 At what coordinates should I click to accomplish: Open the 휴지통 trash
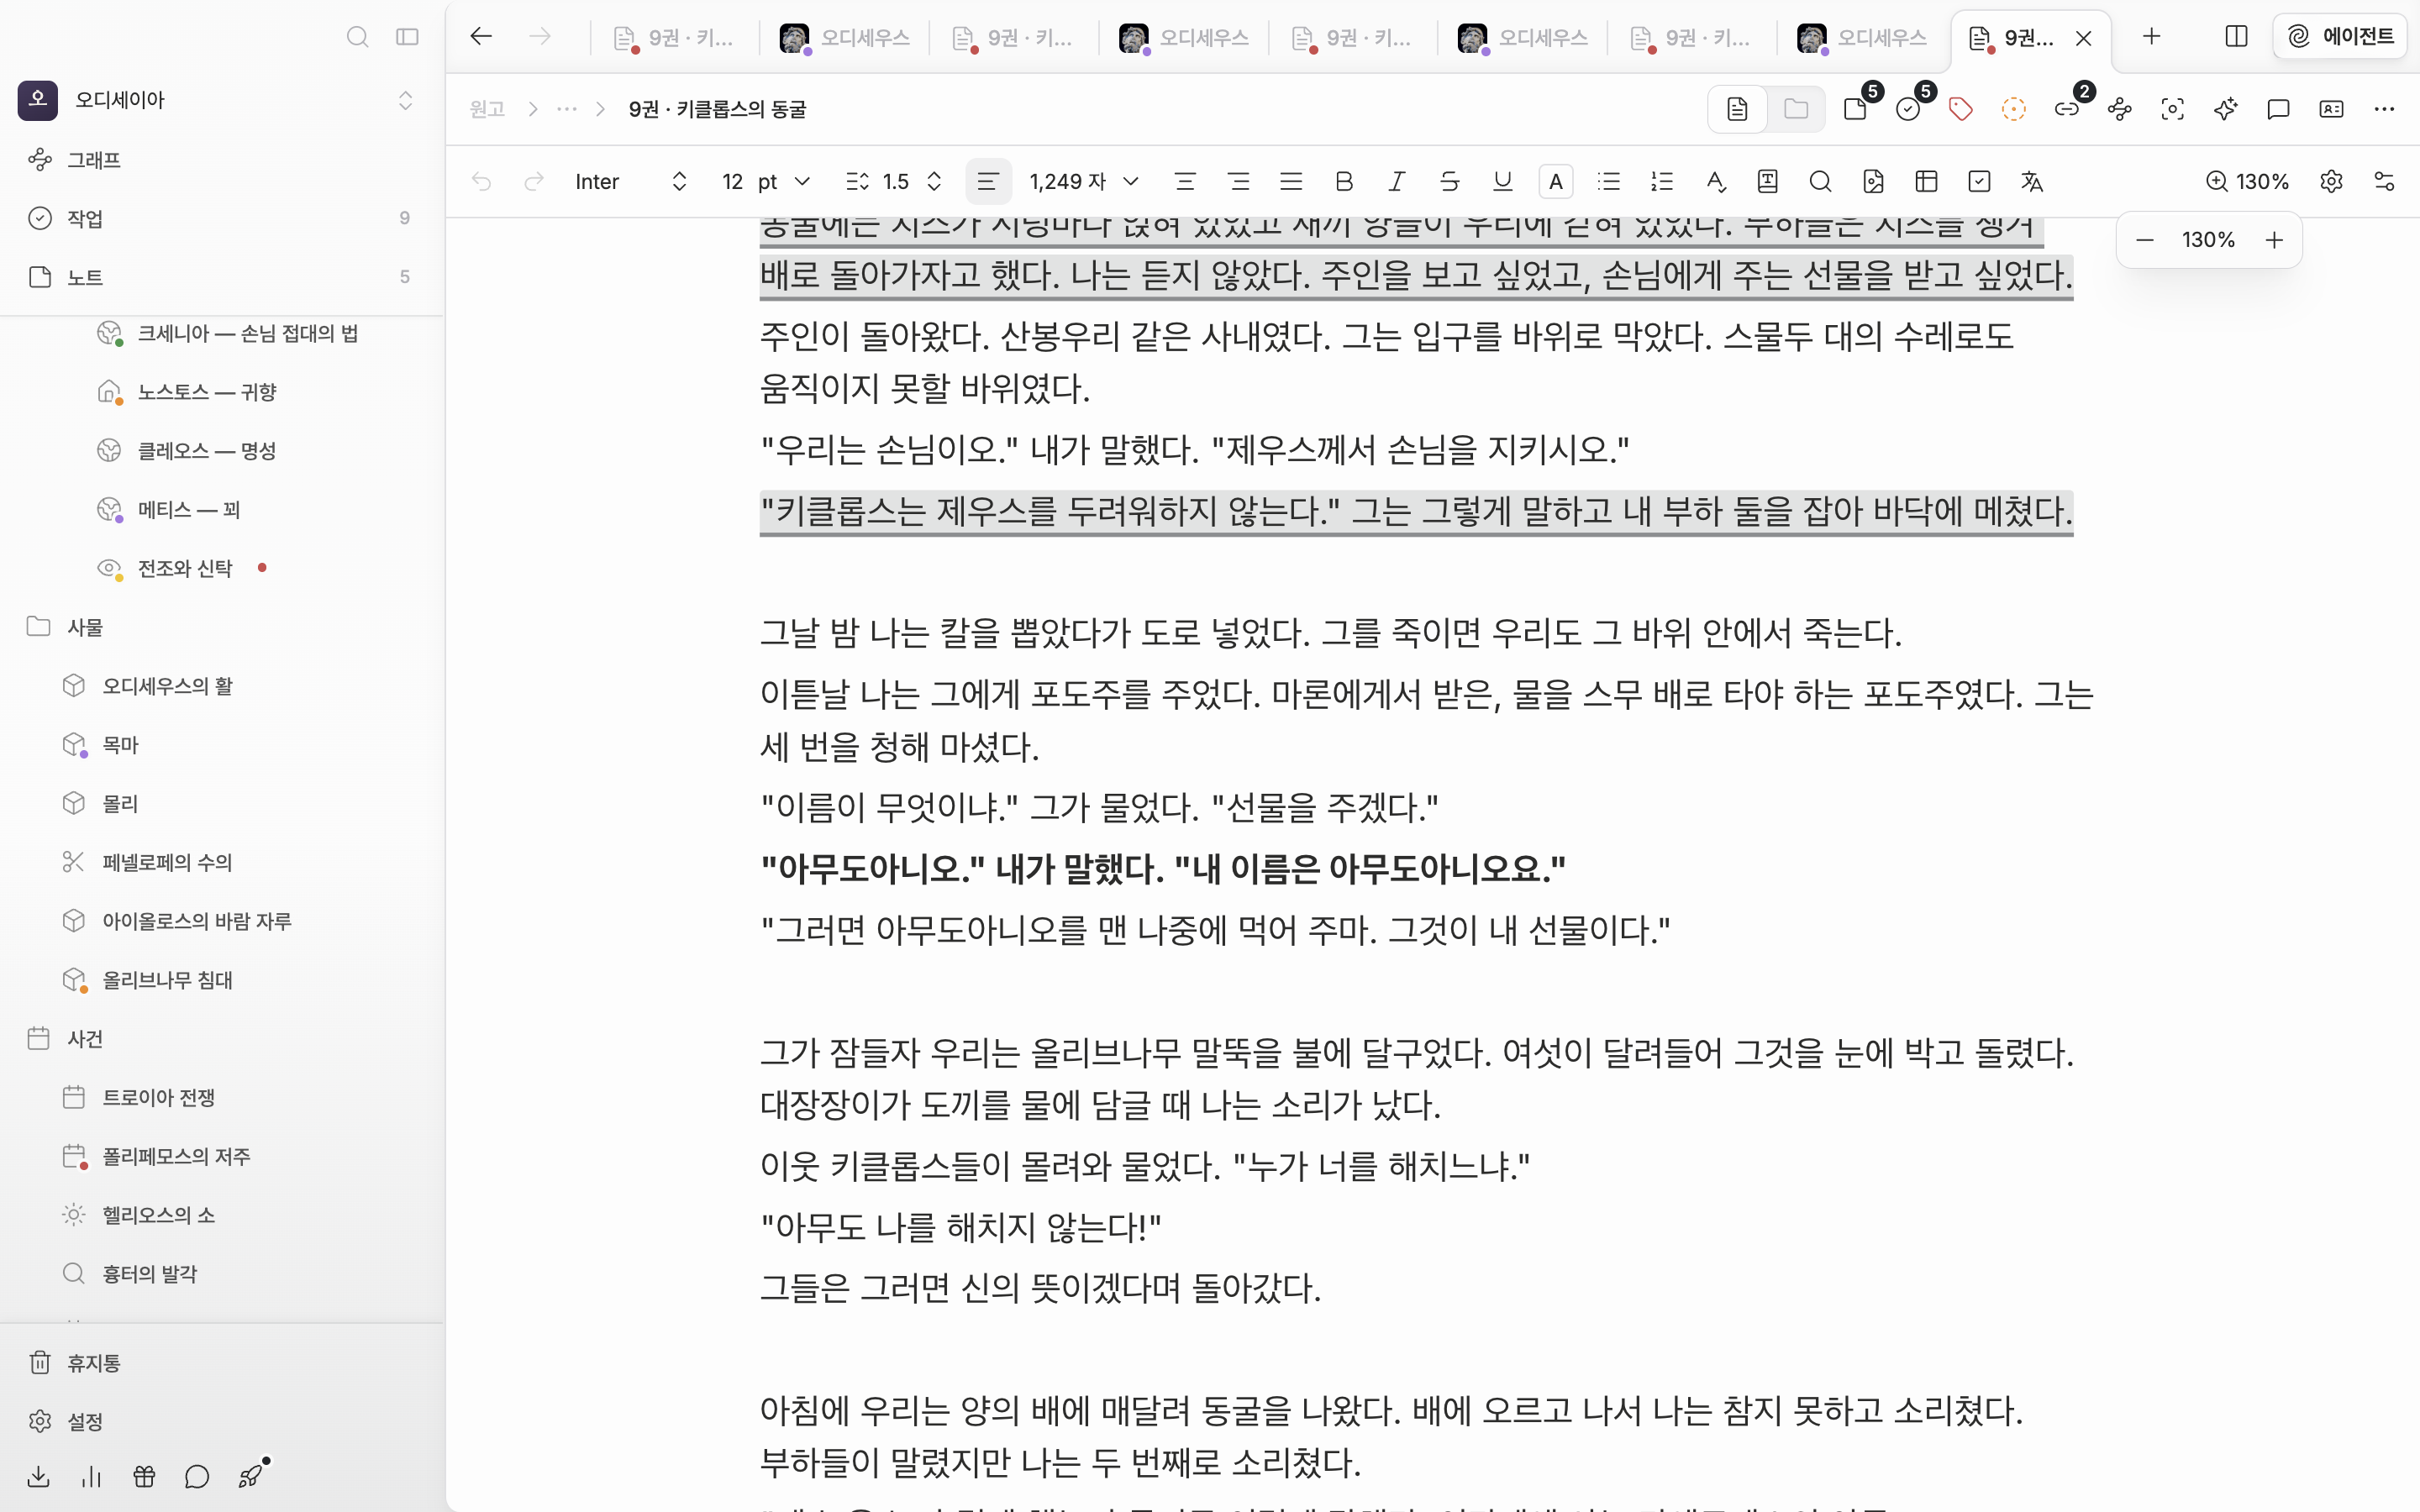click(x=221, y=1363)
